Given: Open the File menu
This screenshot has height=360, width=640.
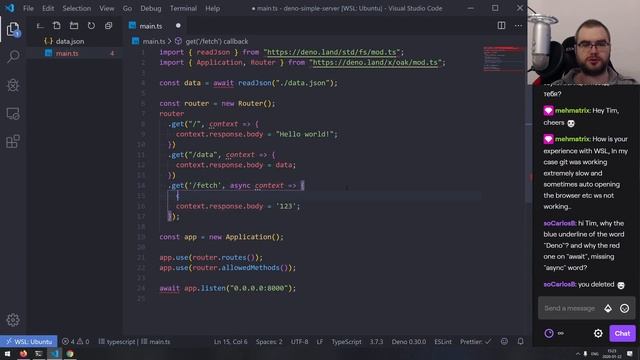Looking at the screenshot, I should 28,8.
